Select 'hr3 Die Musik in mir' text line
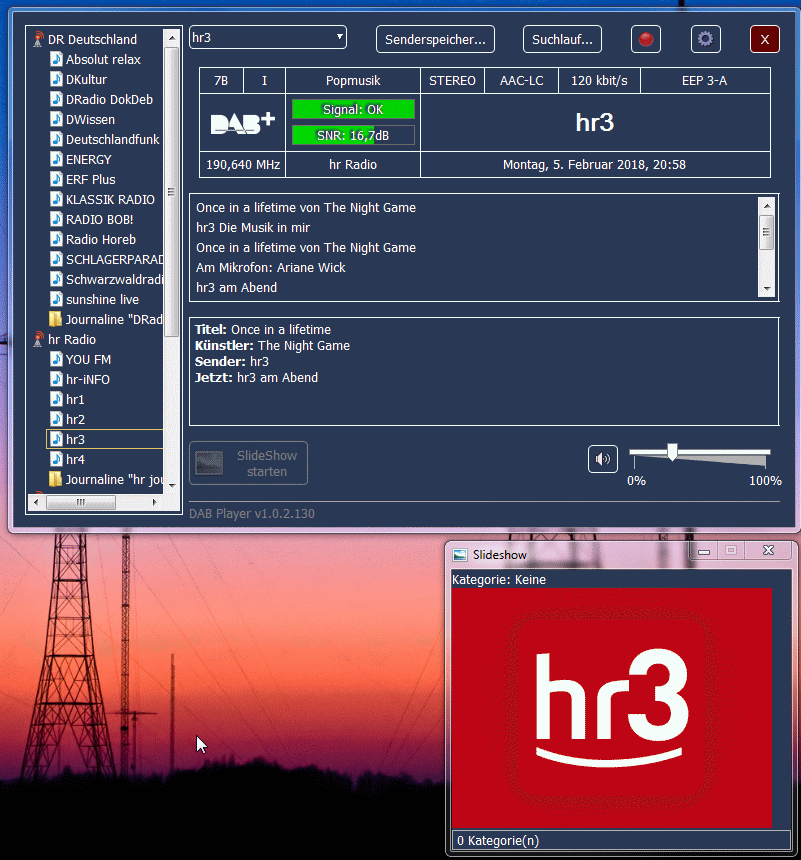801x860 pixels. click(253, 228)
